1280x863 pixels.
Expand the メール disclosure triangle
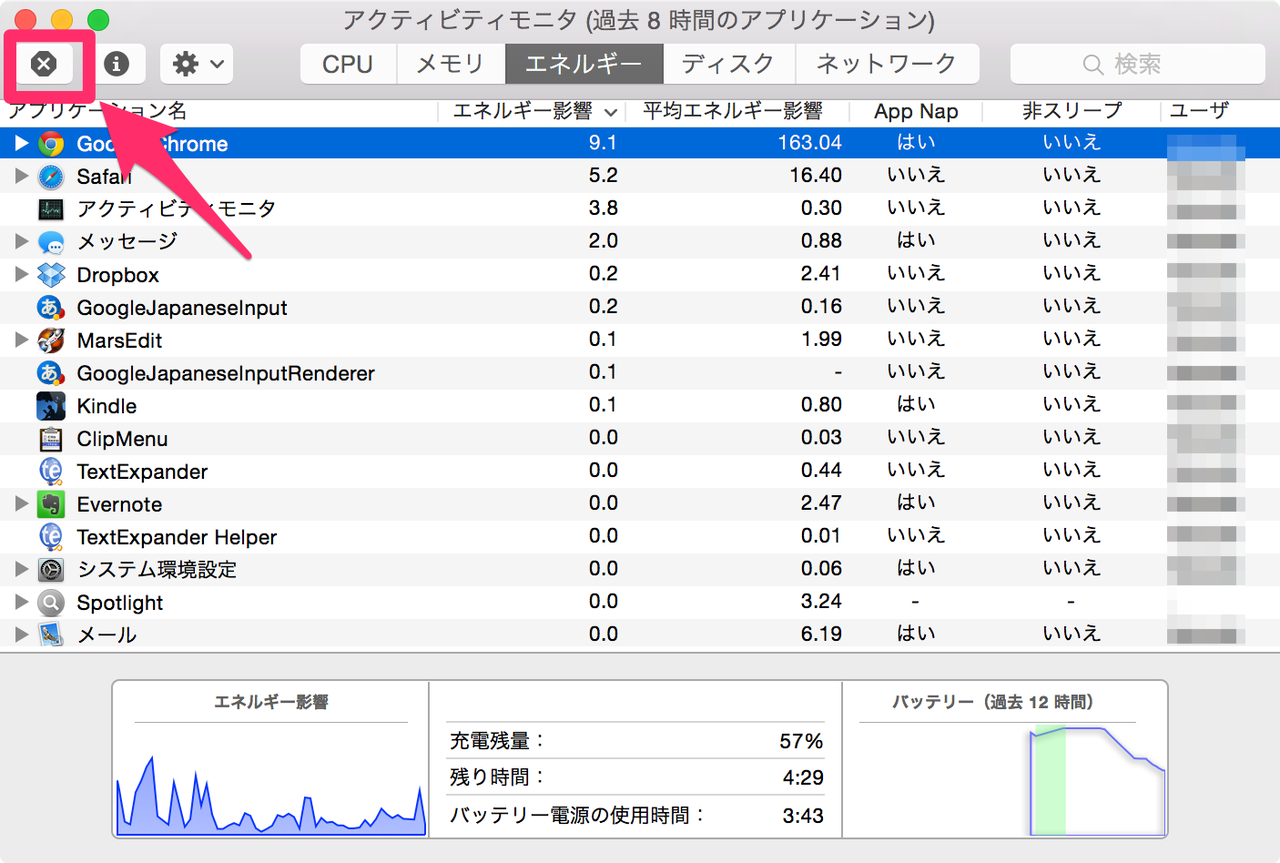click(22, 634)
